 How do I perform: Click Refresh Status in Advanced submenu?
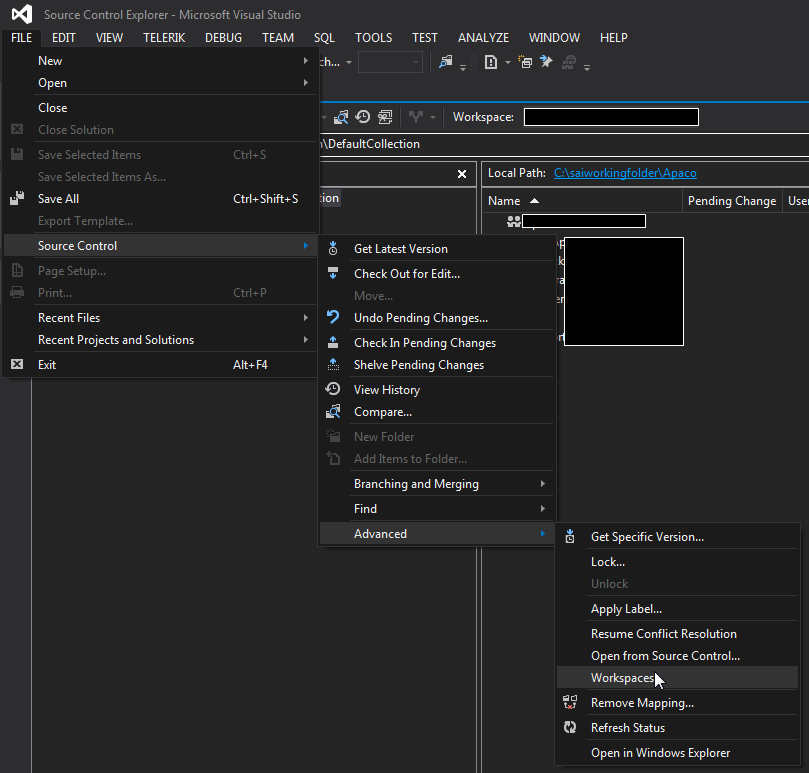pos(627,728)
